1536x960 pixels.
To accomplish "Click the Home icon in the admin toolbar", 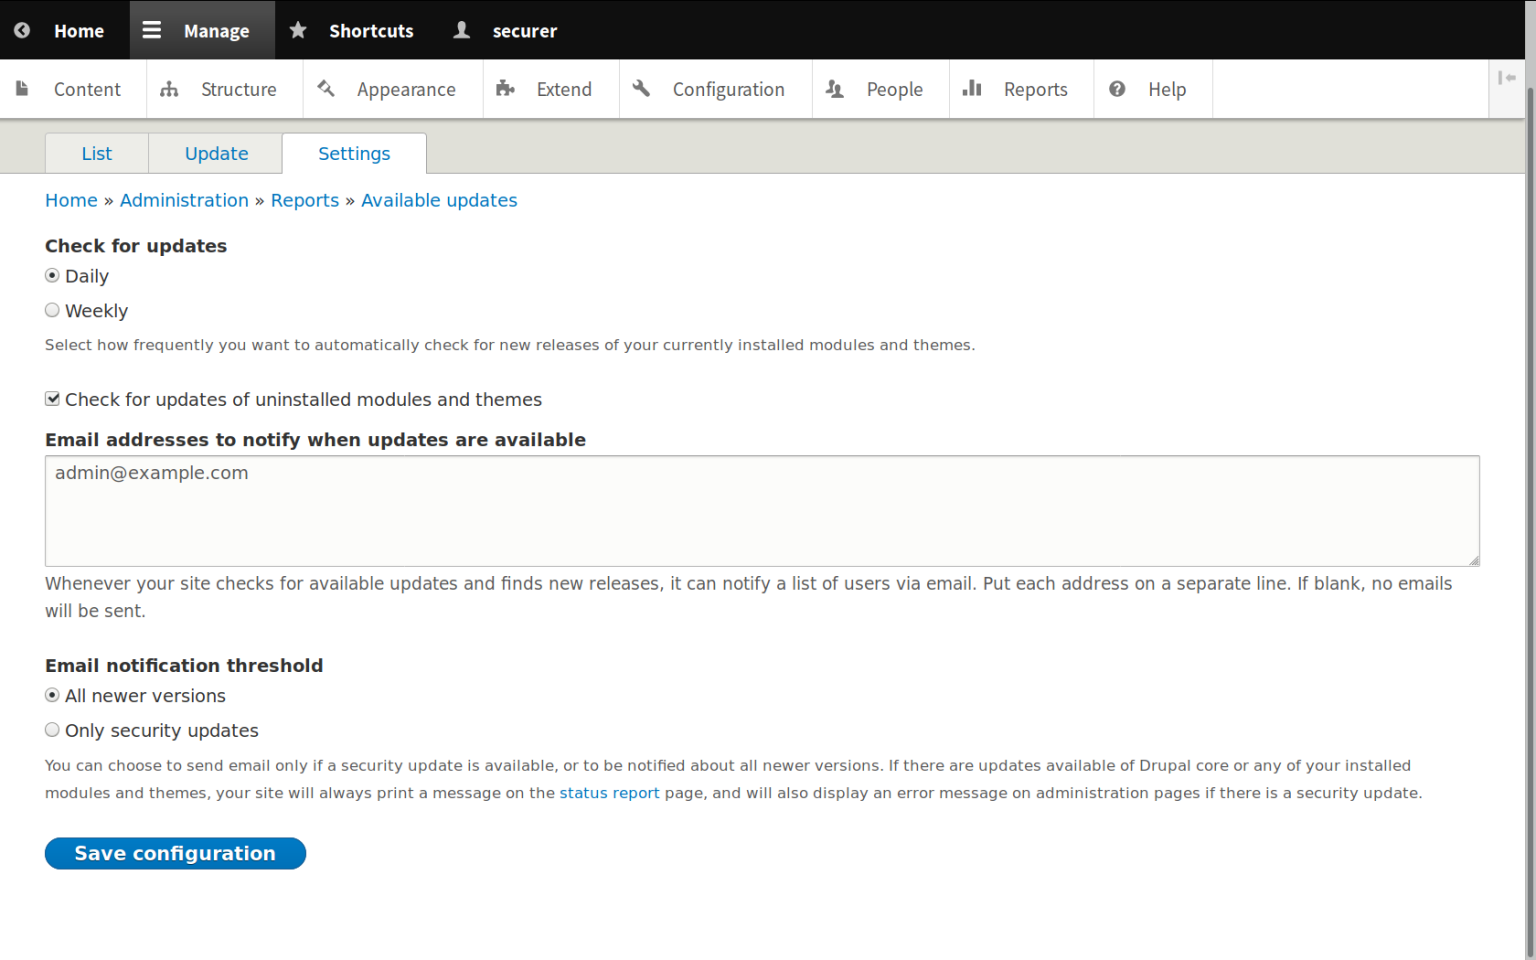I will click(x=21, y=30).
